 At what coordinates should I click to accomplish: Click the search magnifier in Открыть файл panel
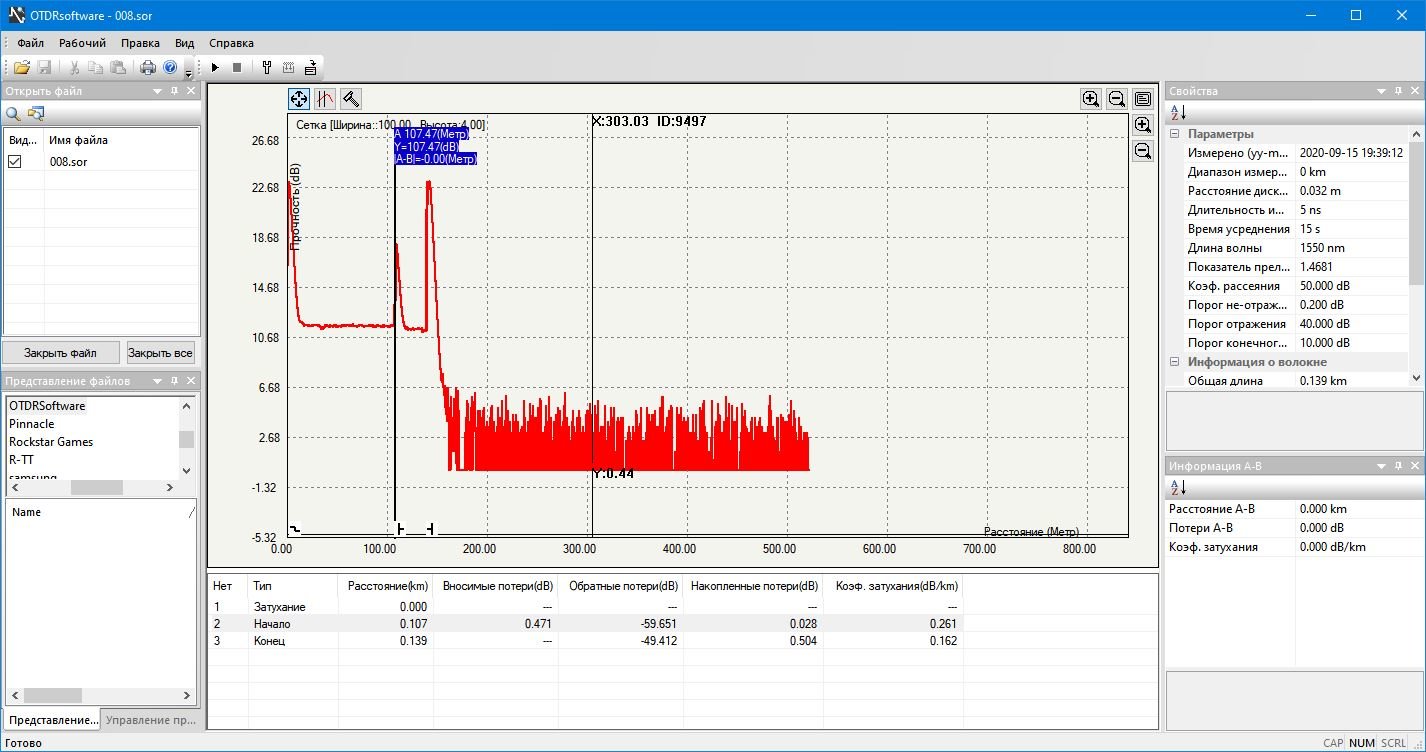click(x=14, y=114)
